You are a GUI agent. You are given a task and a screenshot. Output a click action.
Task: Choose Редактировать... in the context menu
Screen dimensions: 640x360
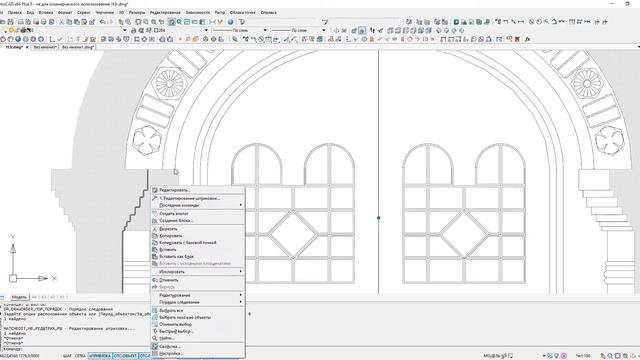(198, 190)
